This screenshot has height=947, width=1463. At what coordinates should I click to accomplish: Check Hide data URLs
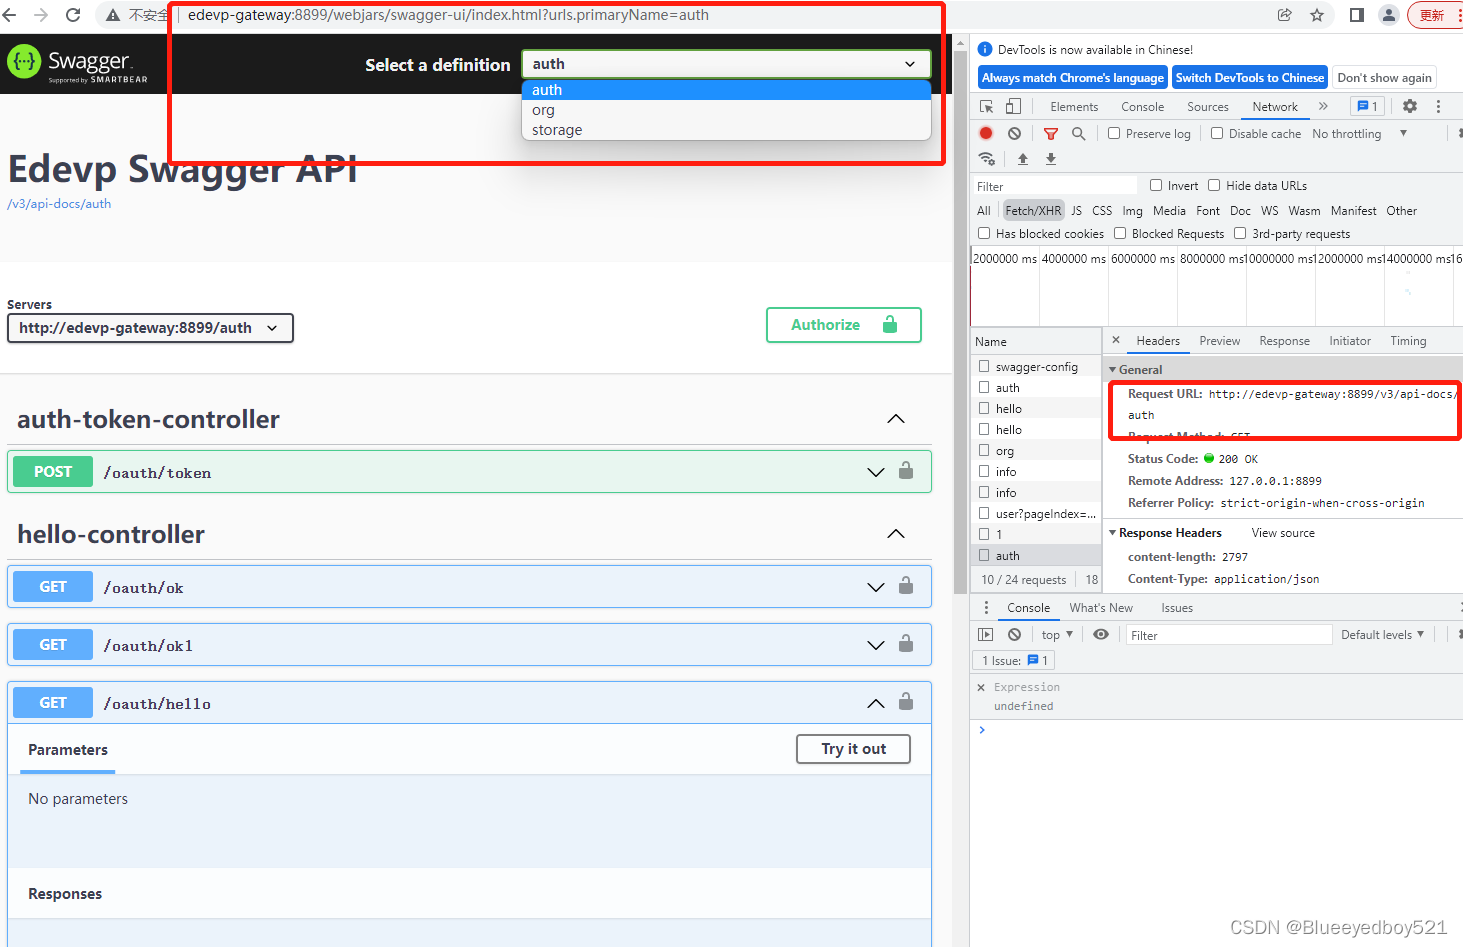click(x=1214, y=185)
